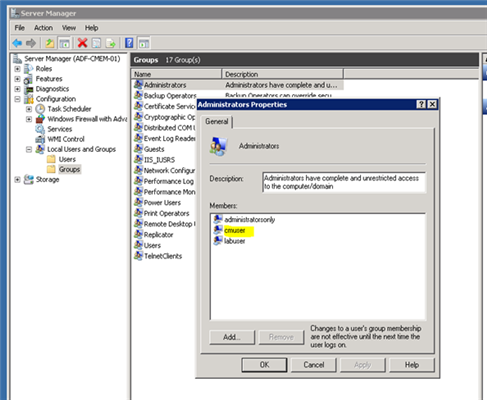Click the Users folder icon
The width and height of the screenshot is (487, 400).
51,159
